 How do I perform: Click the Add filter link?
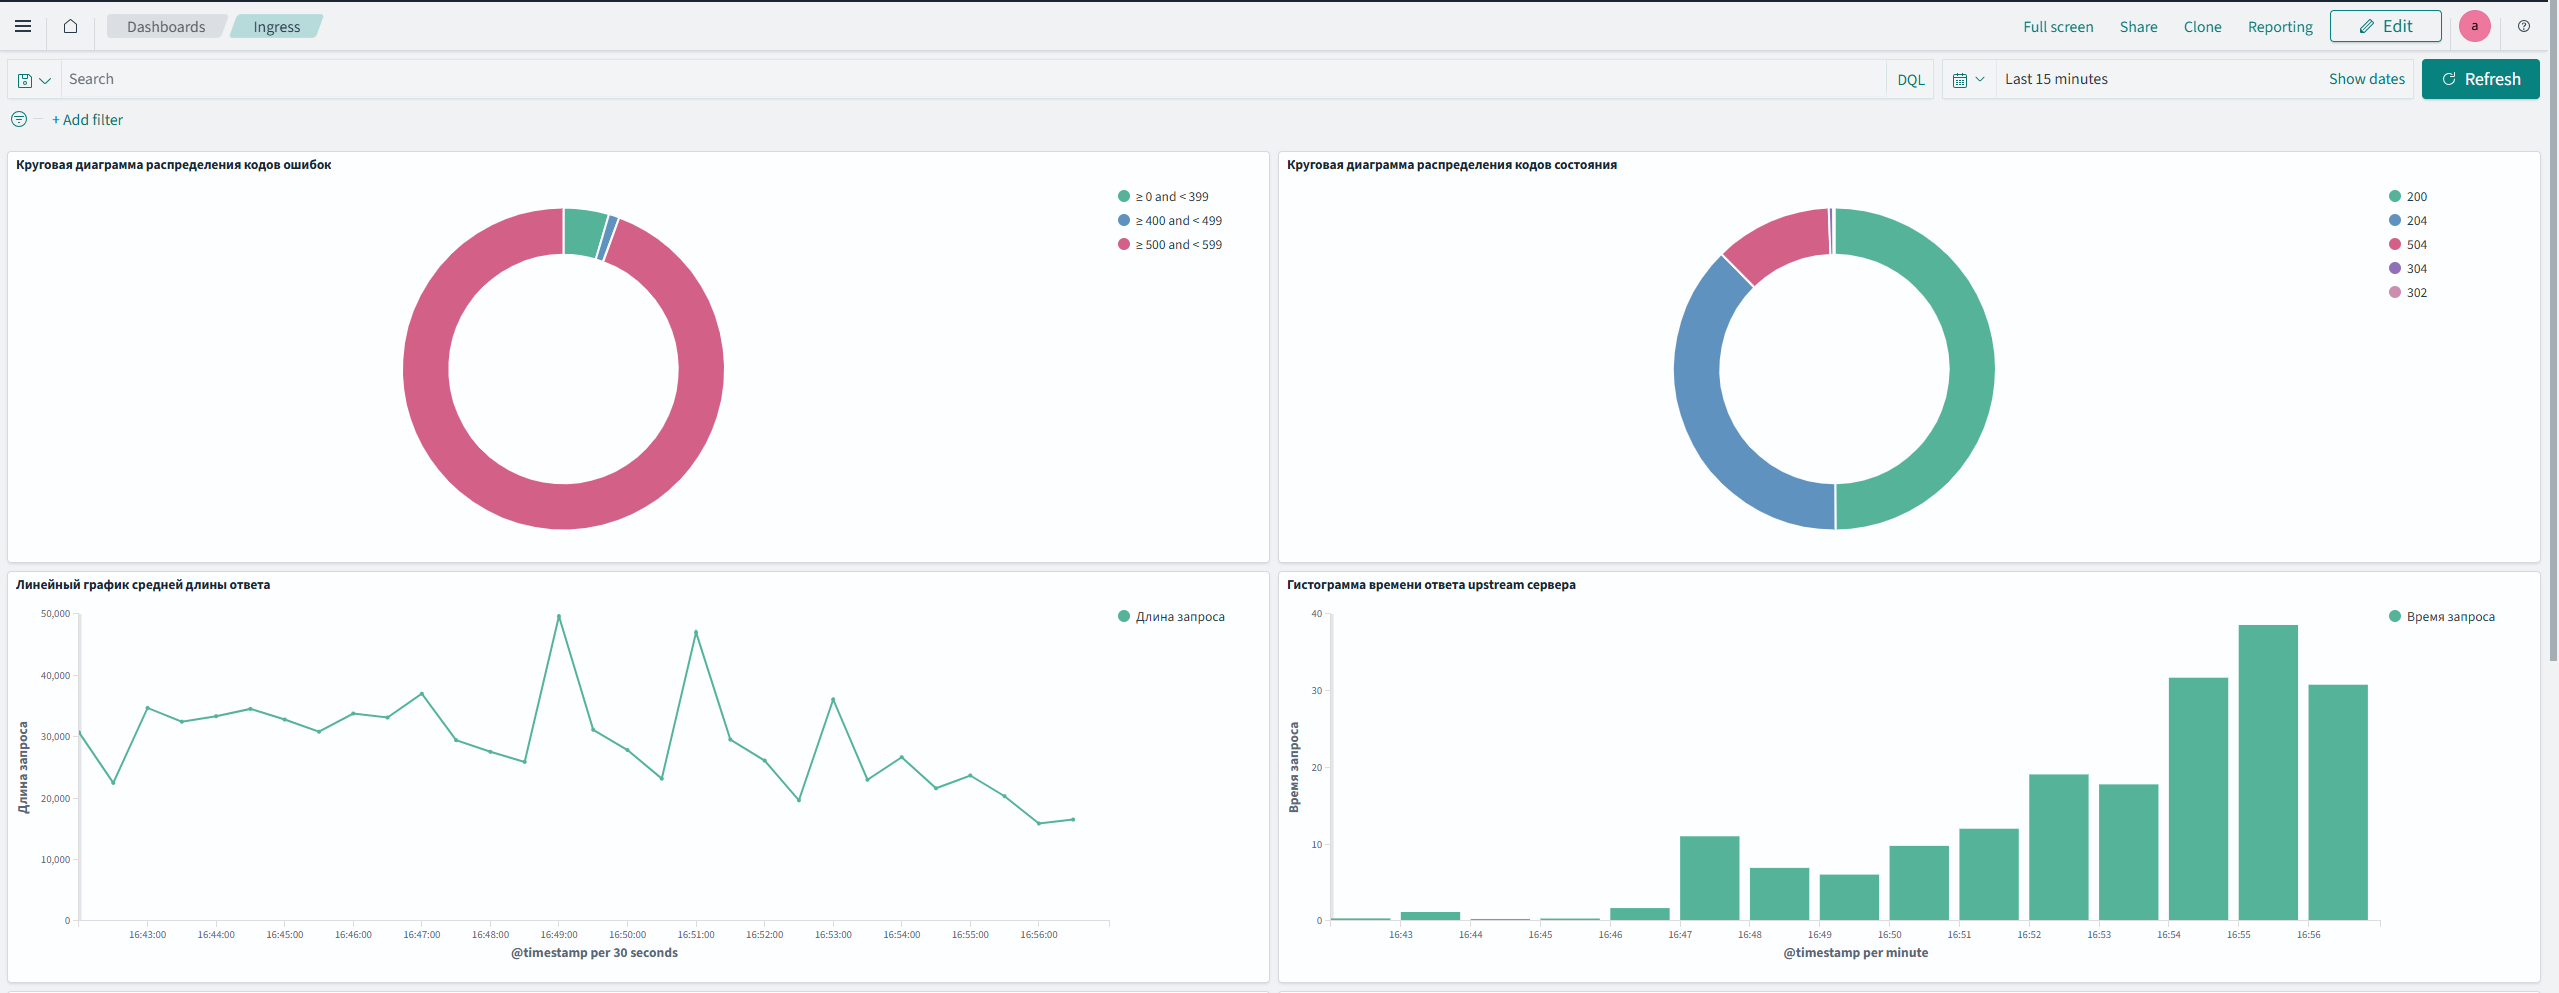click(87, 120)
